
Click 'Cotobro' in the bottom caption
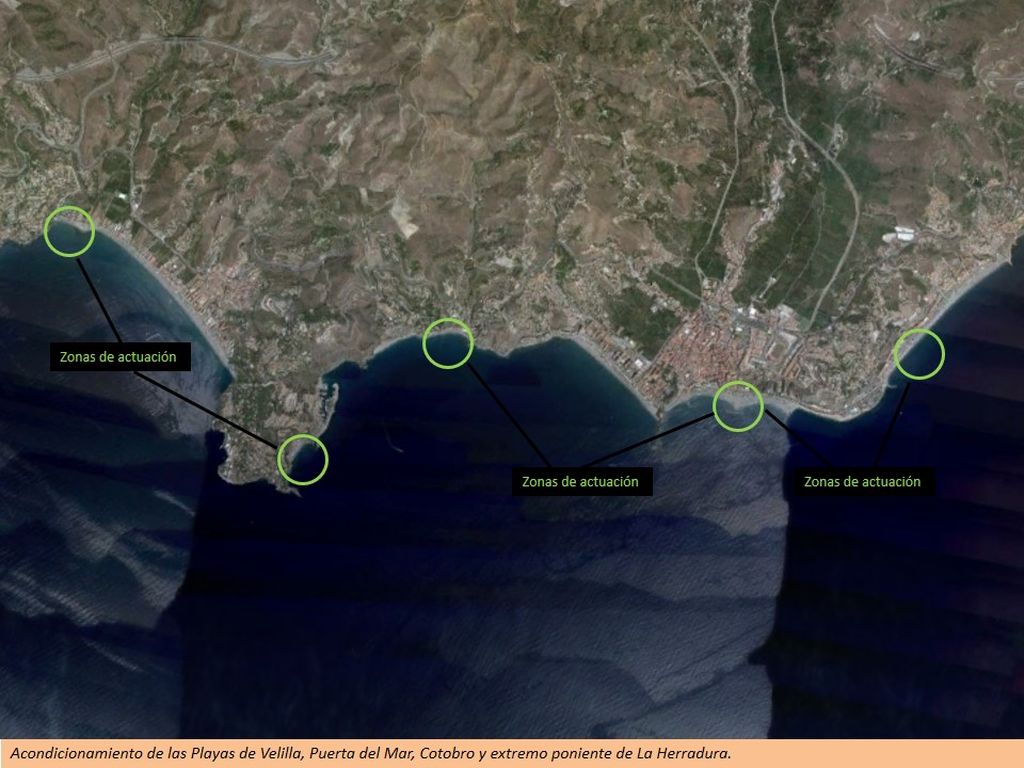(x=444, y=753)
